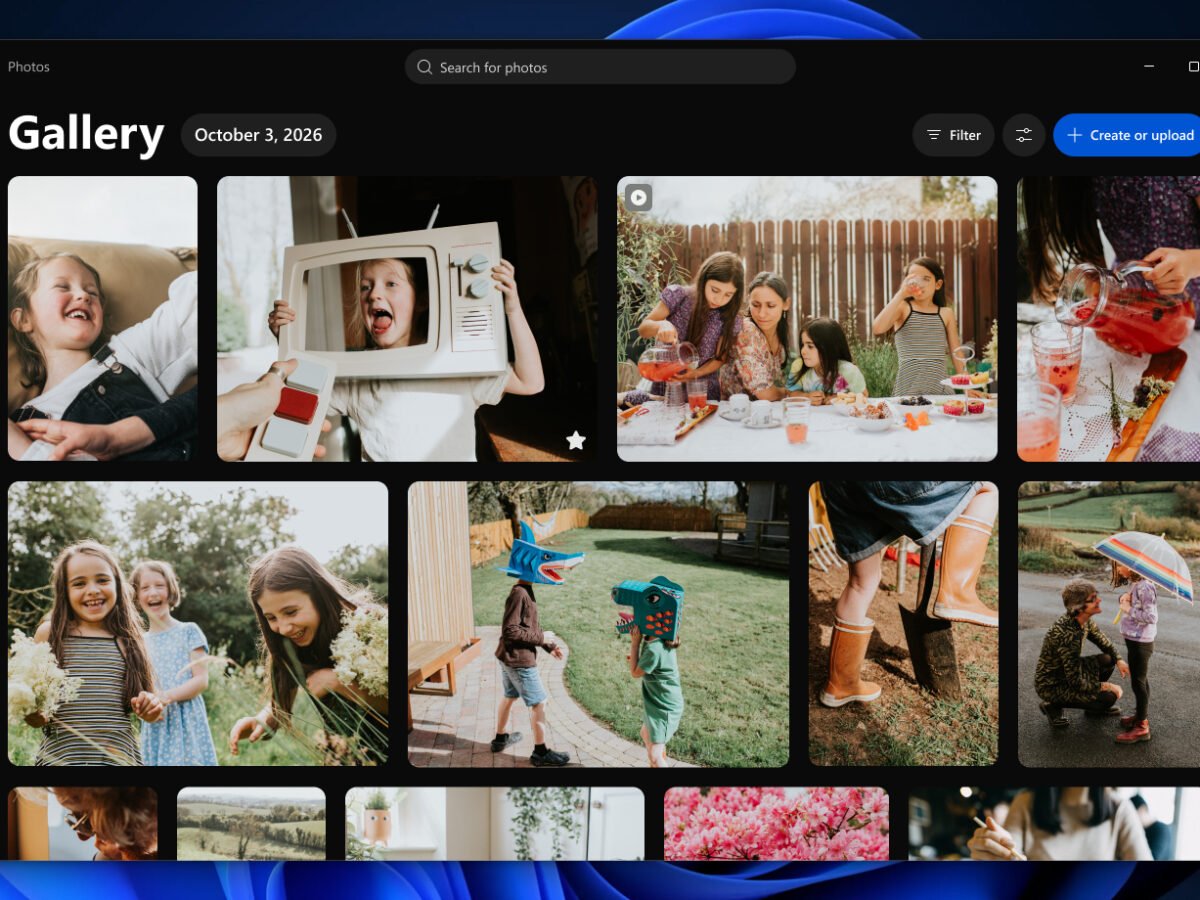The image size is (1200, 900).
Task: Open the cardboard TV costume photo
Action: tap(407, 319)
